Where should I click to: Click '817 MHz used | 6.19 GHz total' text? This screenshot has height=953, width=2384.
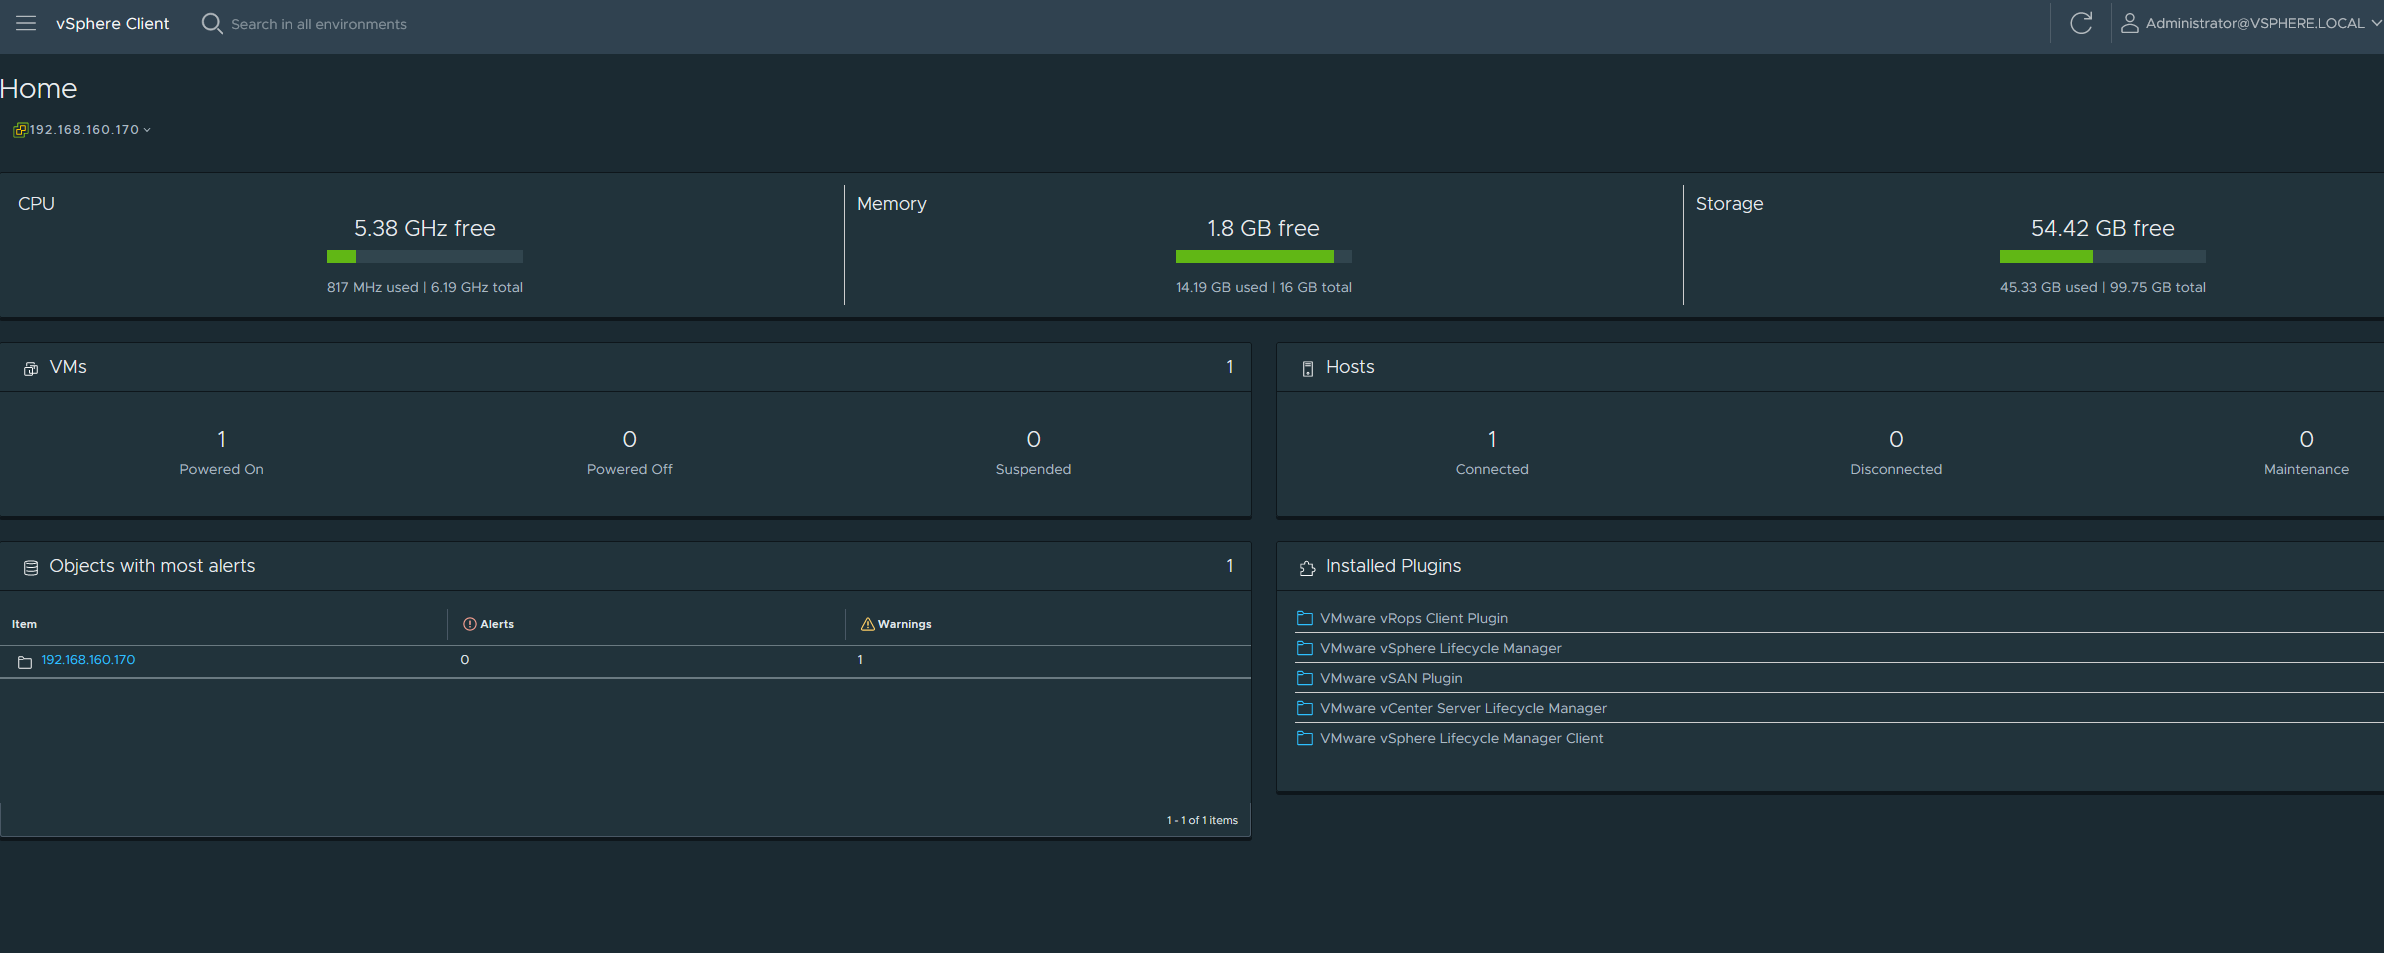coord(425,287)
